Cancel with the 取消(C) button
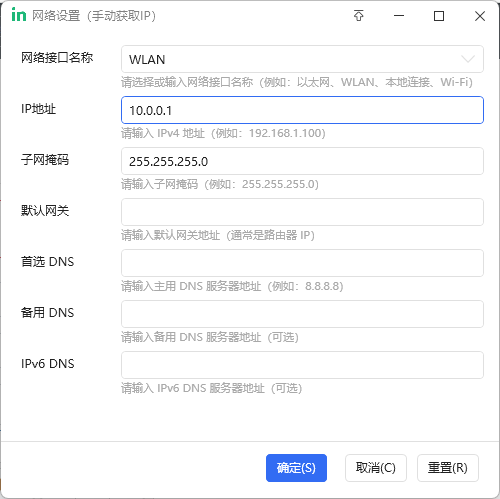 coord(376,468)
